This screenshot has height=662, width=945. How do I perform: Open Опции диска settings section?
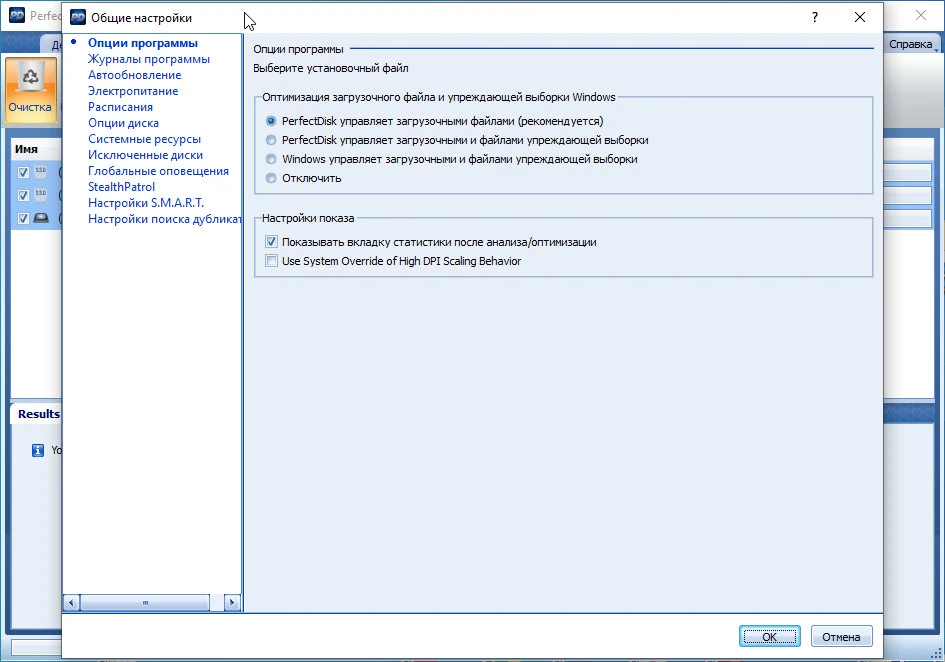(x=124, y=123)
